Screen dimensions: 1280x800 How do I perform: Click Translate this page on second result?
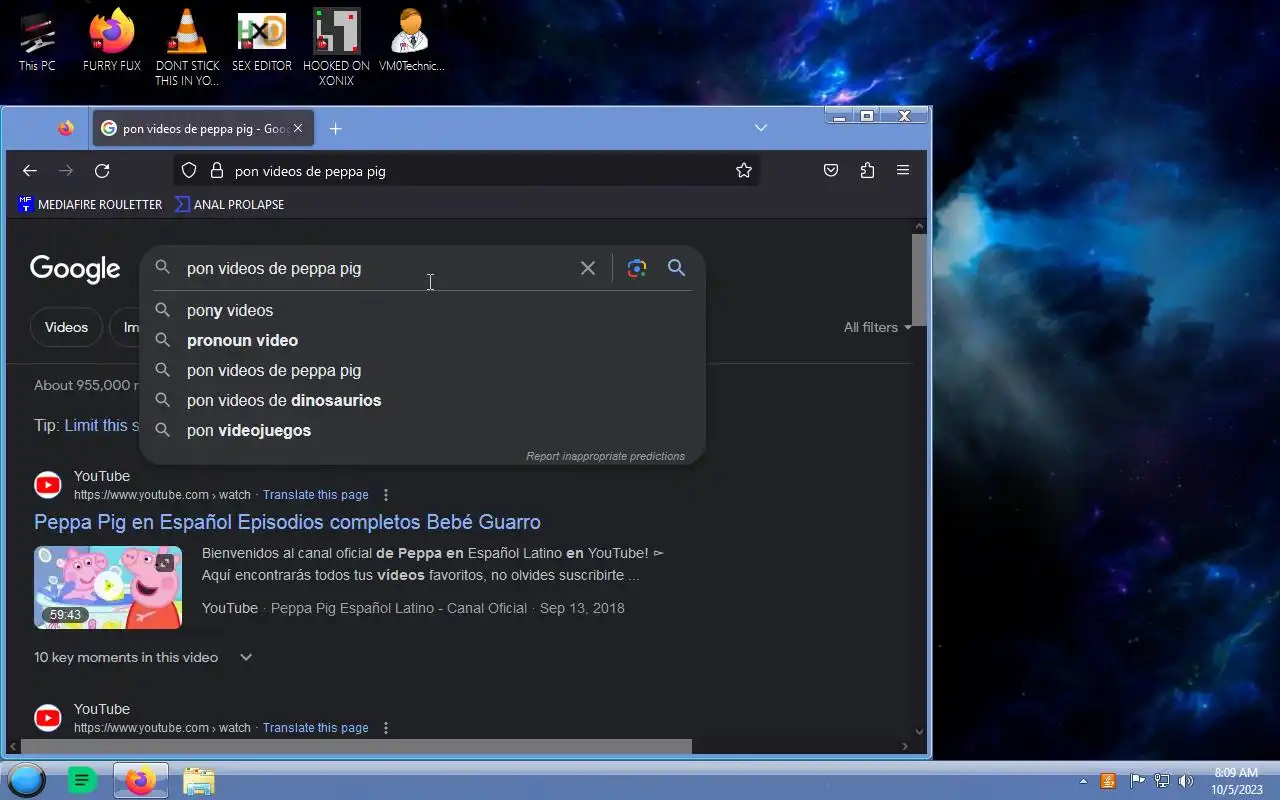[x=315, y=728]
